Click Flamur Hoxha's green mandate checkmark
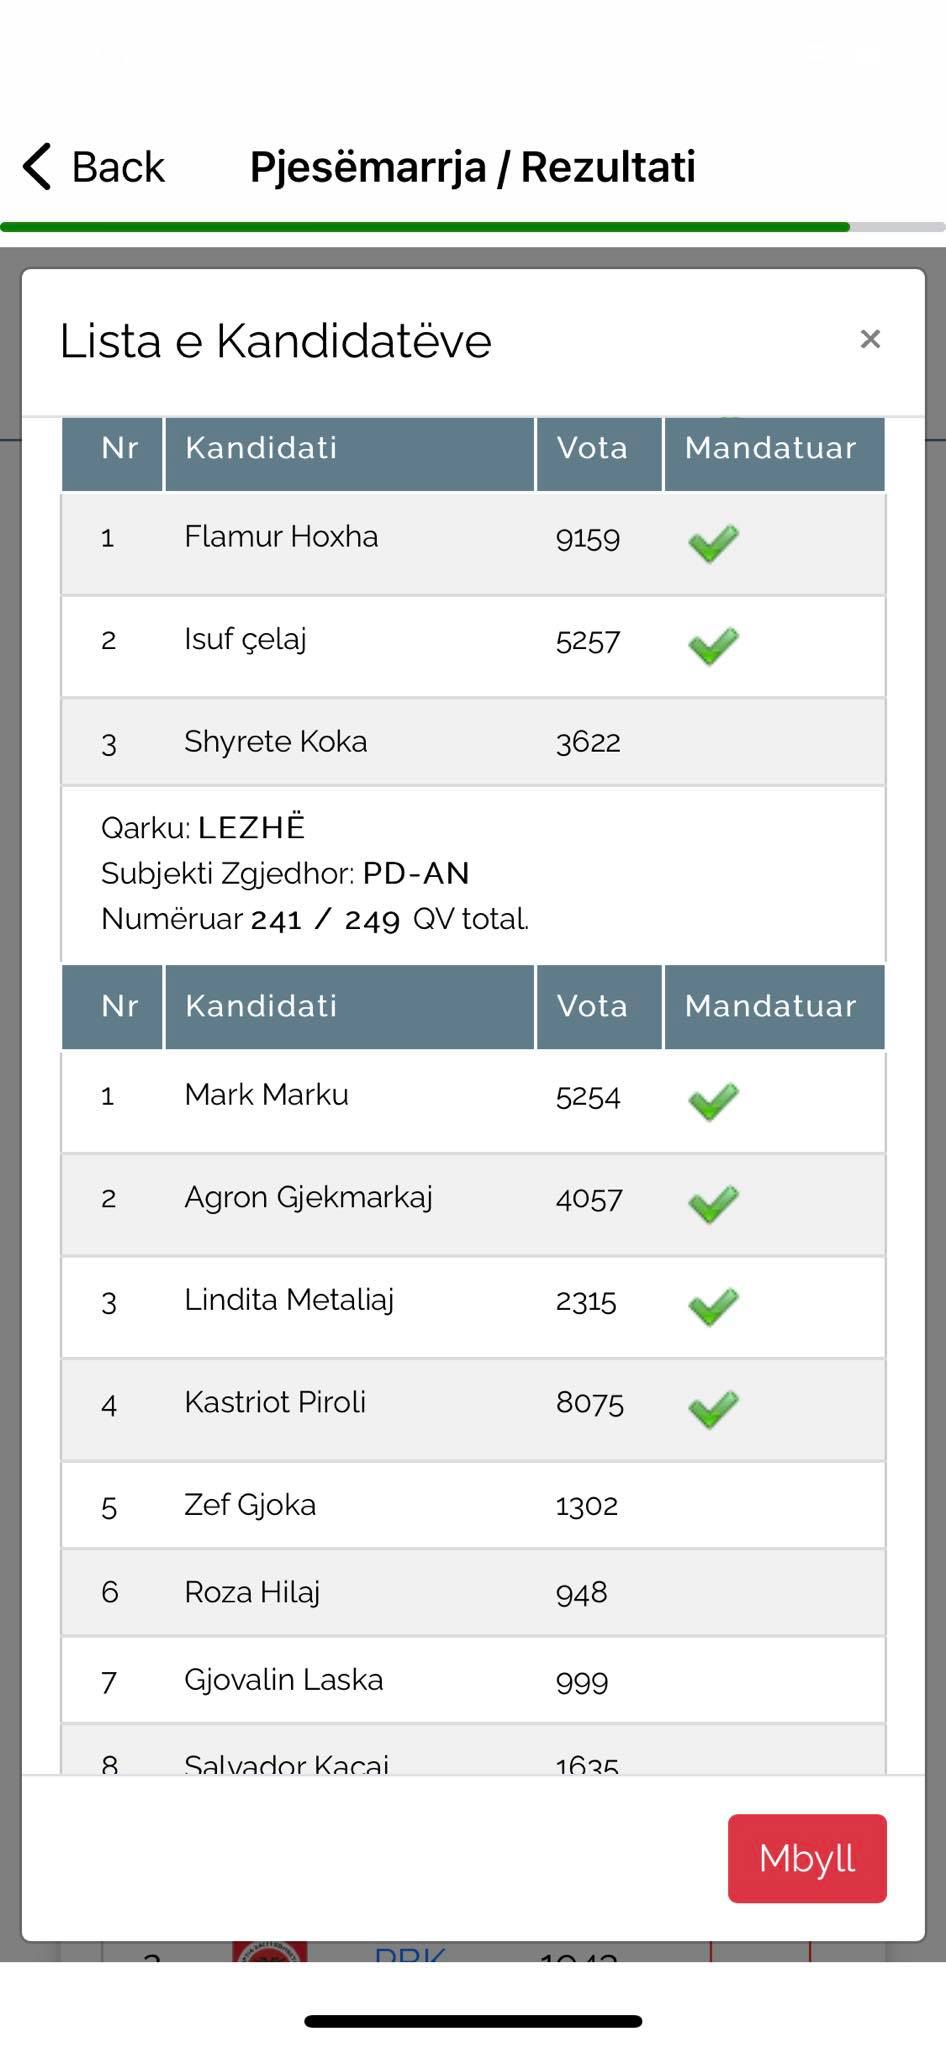The height and width of the screenshot is (2048, 946). (x=713, y=544)
